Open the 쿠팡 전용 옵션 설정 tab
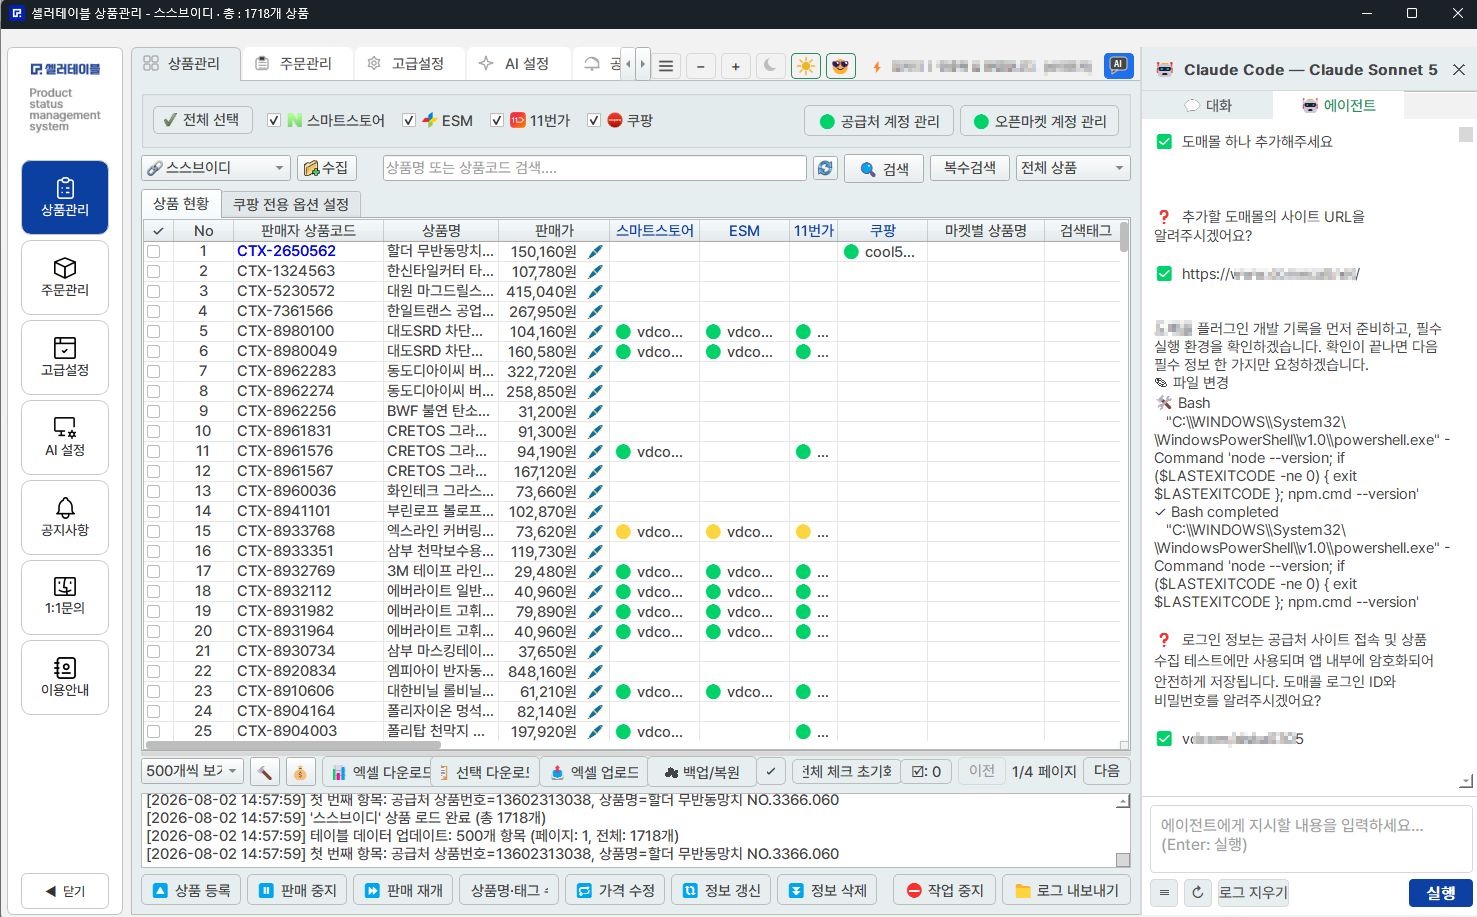 291,204
